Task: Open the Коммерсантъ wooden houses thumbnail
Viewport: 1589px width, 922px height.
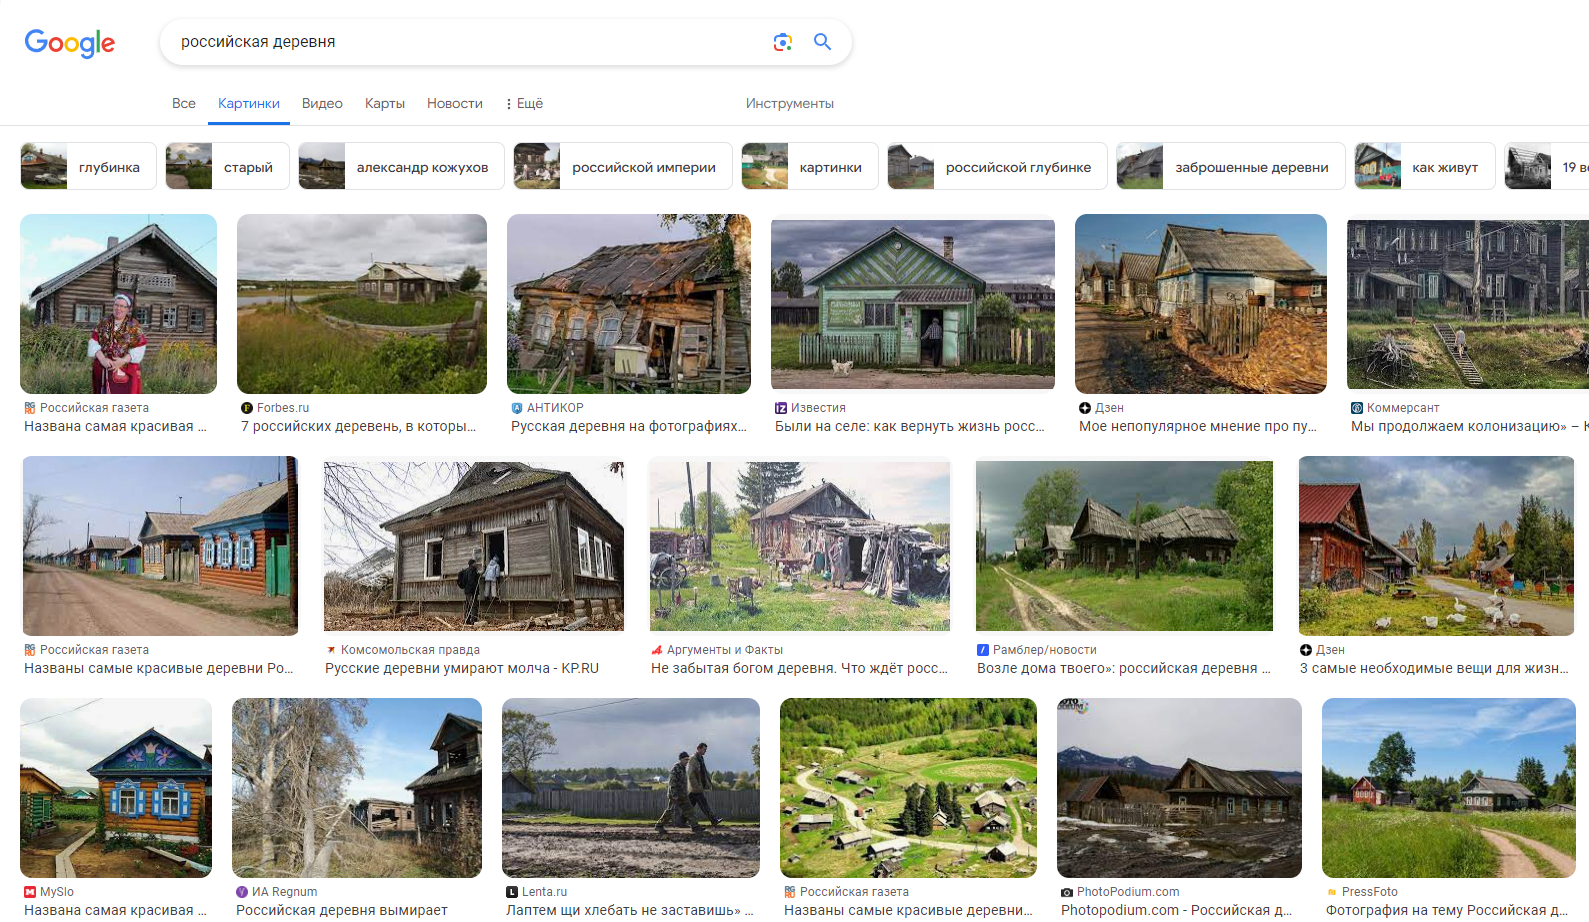Action: pos(1468,304)
